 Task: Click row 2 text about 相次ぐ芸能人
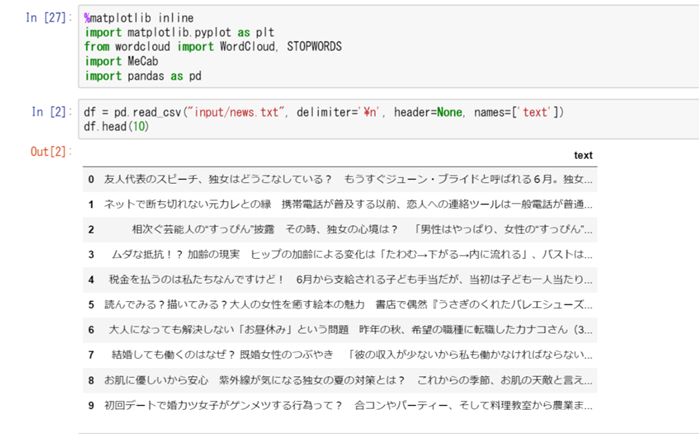[362, 229]
